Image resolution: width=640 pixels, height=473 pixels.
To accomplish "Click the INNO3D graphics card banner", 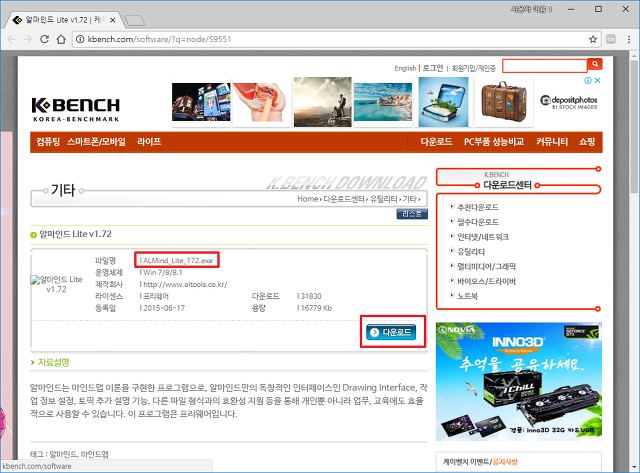I will [x=518, y=381].
